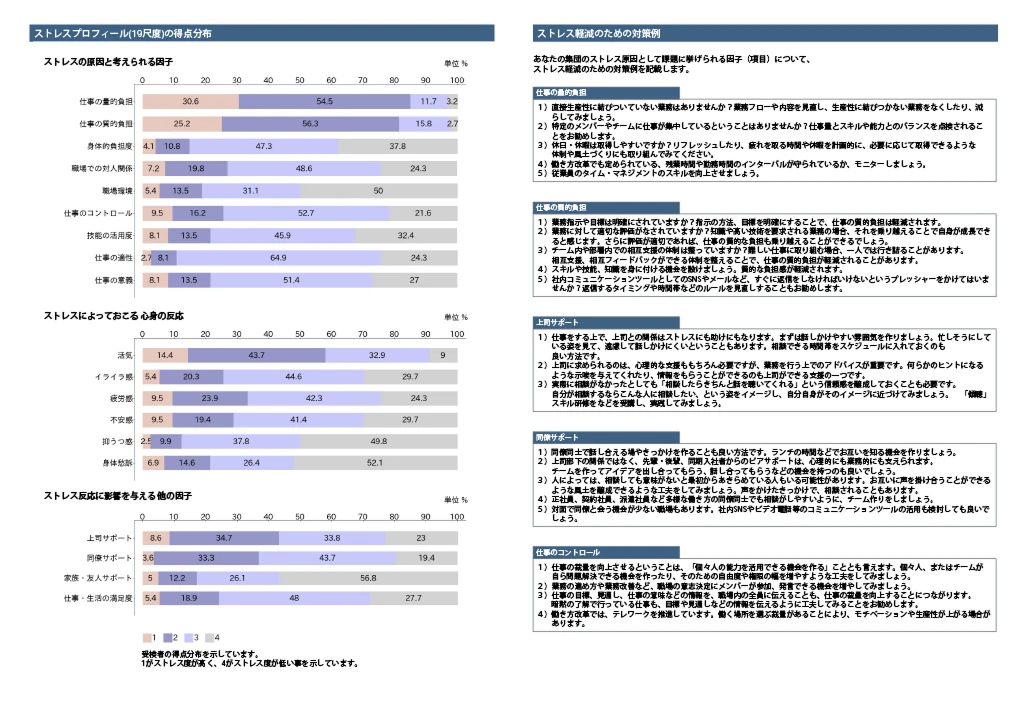Select the 64.9 bar segment

(x=279, y=257)
